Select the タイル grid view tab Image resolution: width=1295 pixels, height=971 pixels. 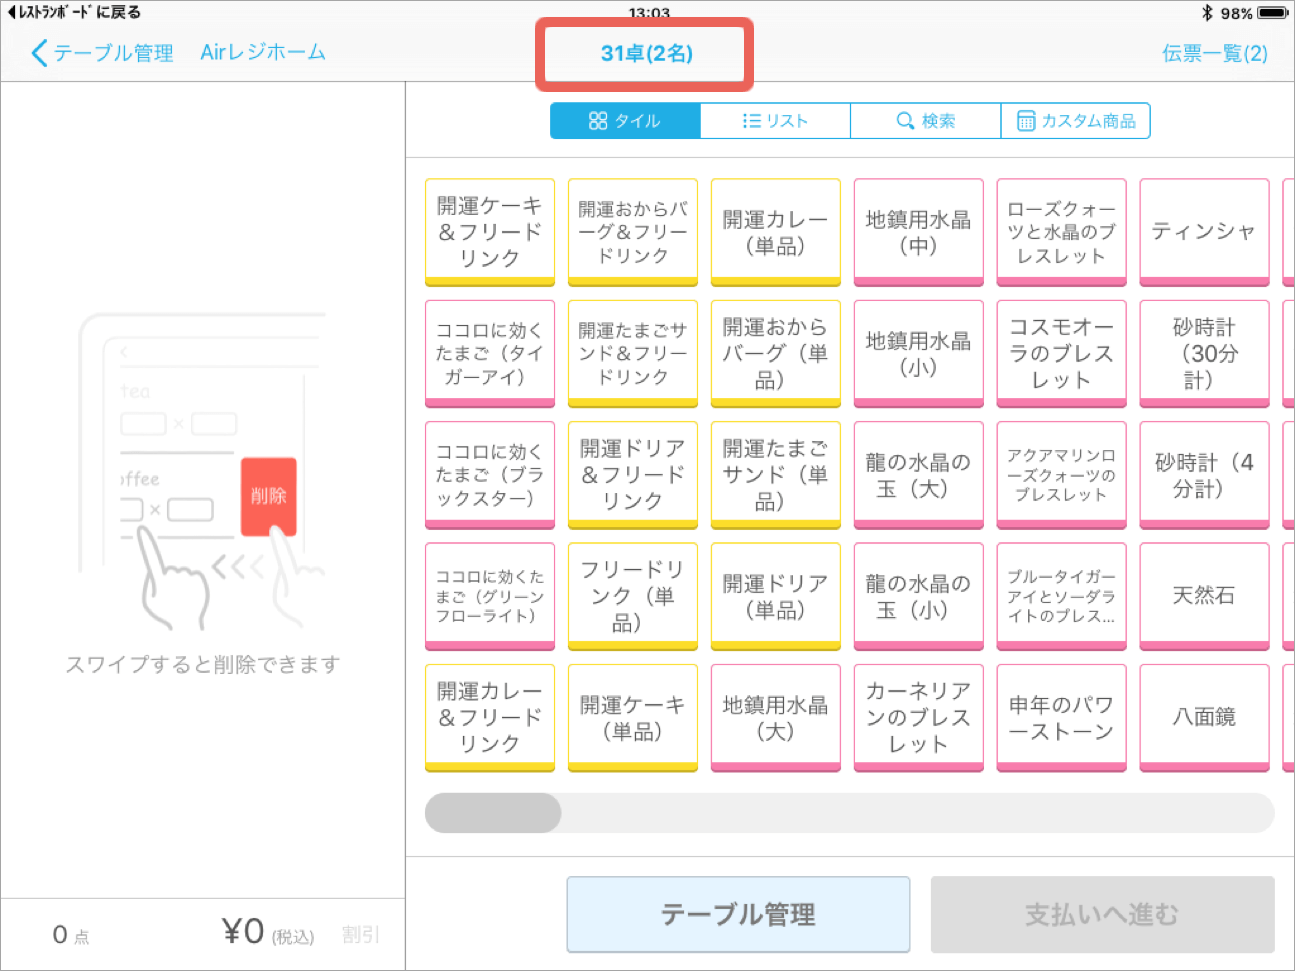(625, 121)
